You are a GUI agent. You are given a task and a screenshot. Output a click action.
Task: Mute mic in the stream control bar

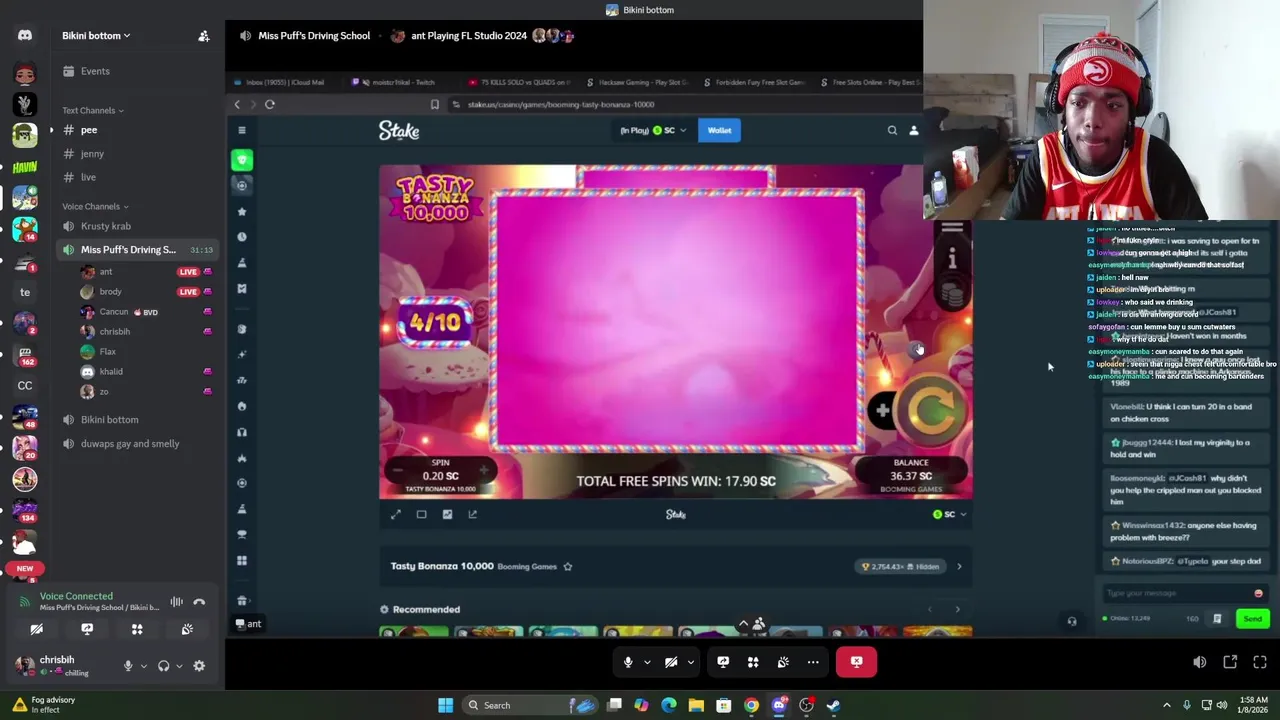pyautogui.click(x=628, y=662)
